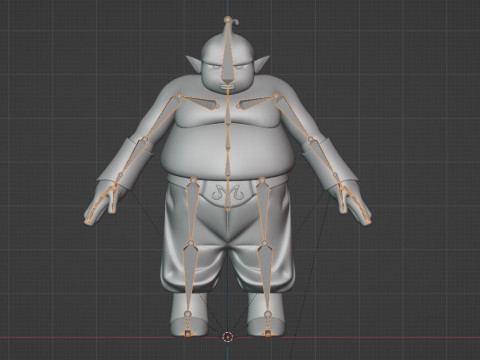Screen dimensions: 480x360
Task: Select the foot bone in the screen-left boot
Action: pos(188,323)
